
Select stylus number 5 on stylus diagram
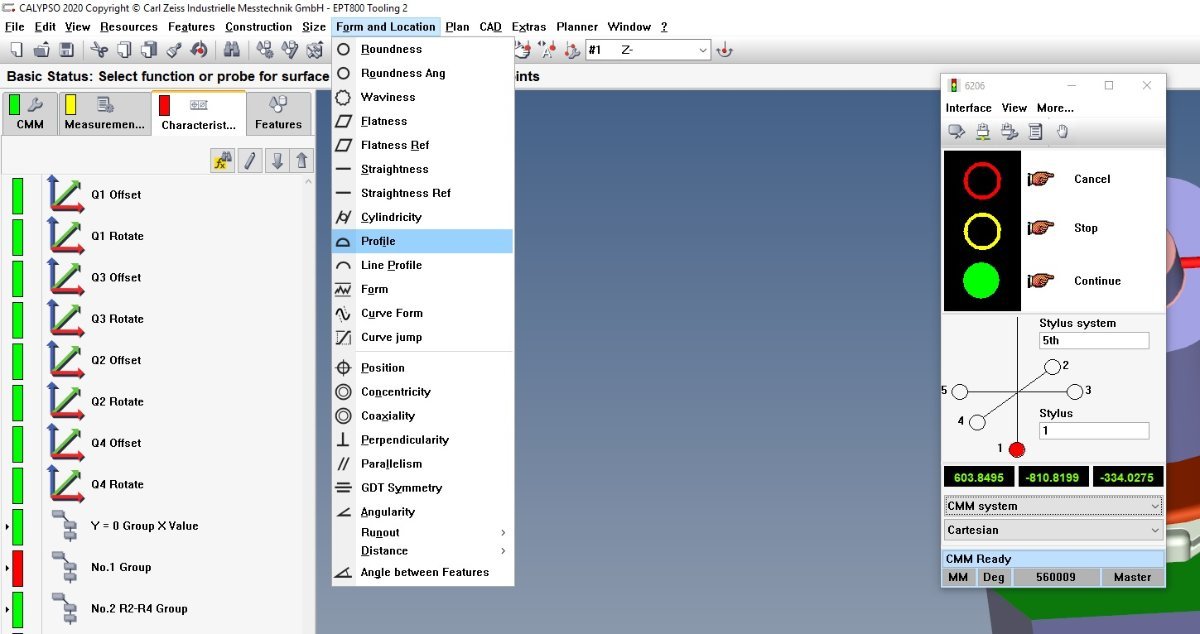point(960,392)
